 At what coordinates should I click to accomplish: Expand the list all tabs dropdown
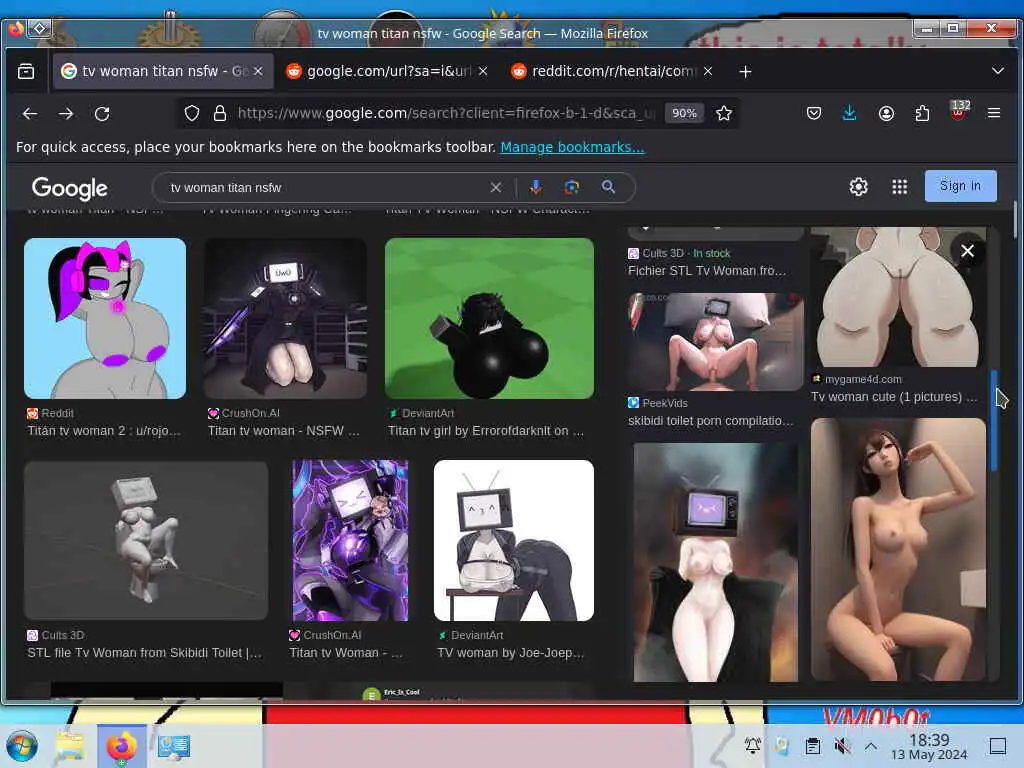(x=997, y=71)
